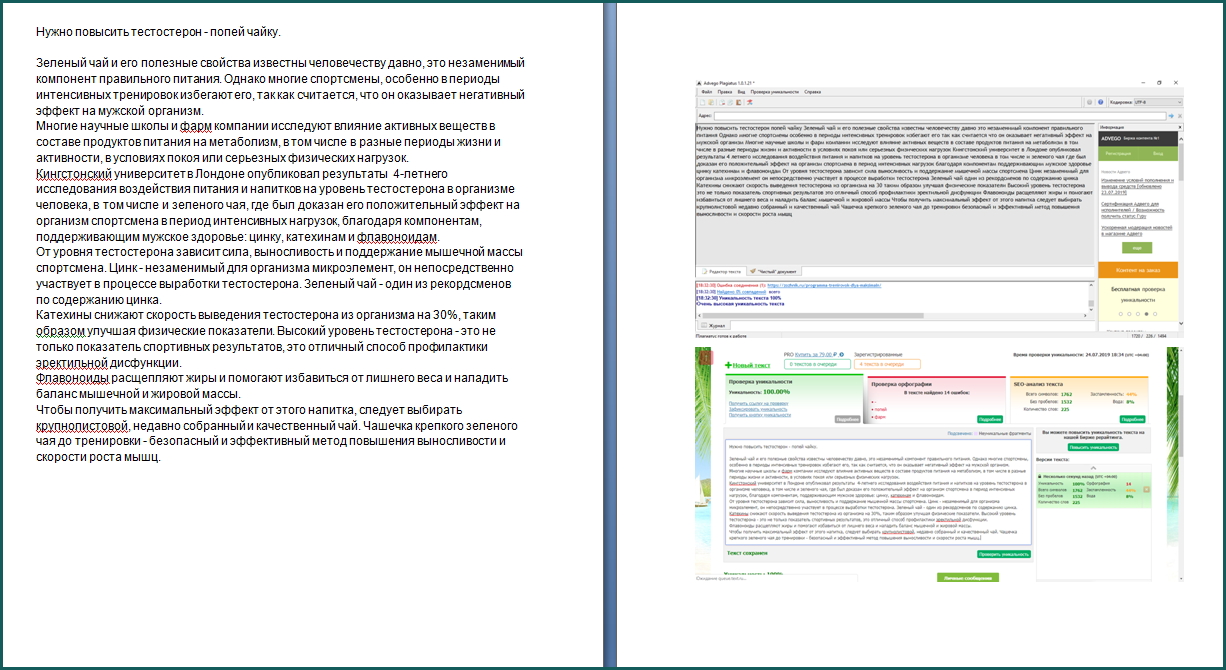Click the underlined word "крупнолистовой" on left page
Image resolution: width=1226 pixels, height=670 pixels.
pyautogui.click(x=84, y=424)
